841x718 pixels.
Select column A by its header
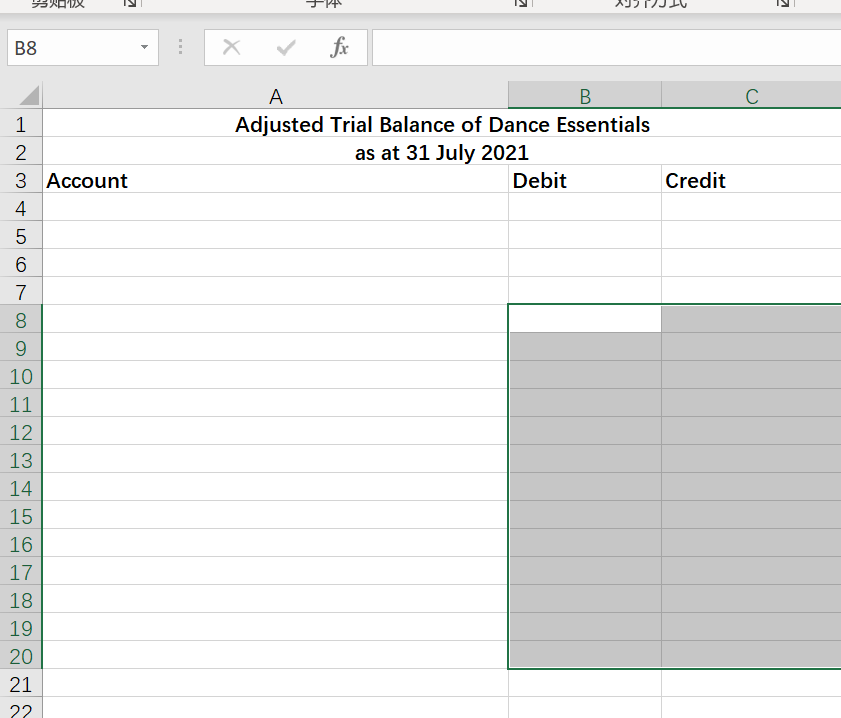coord(276,95)
